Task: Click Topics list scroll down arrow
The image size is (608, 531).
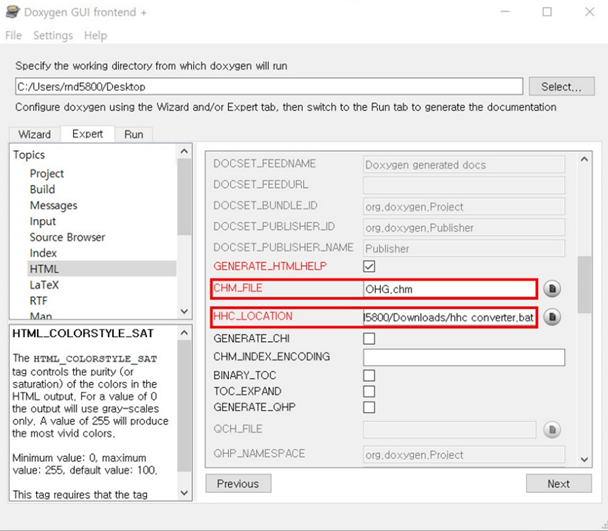Action: pyautogui.click(x=185, y=311)
